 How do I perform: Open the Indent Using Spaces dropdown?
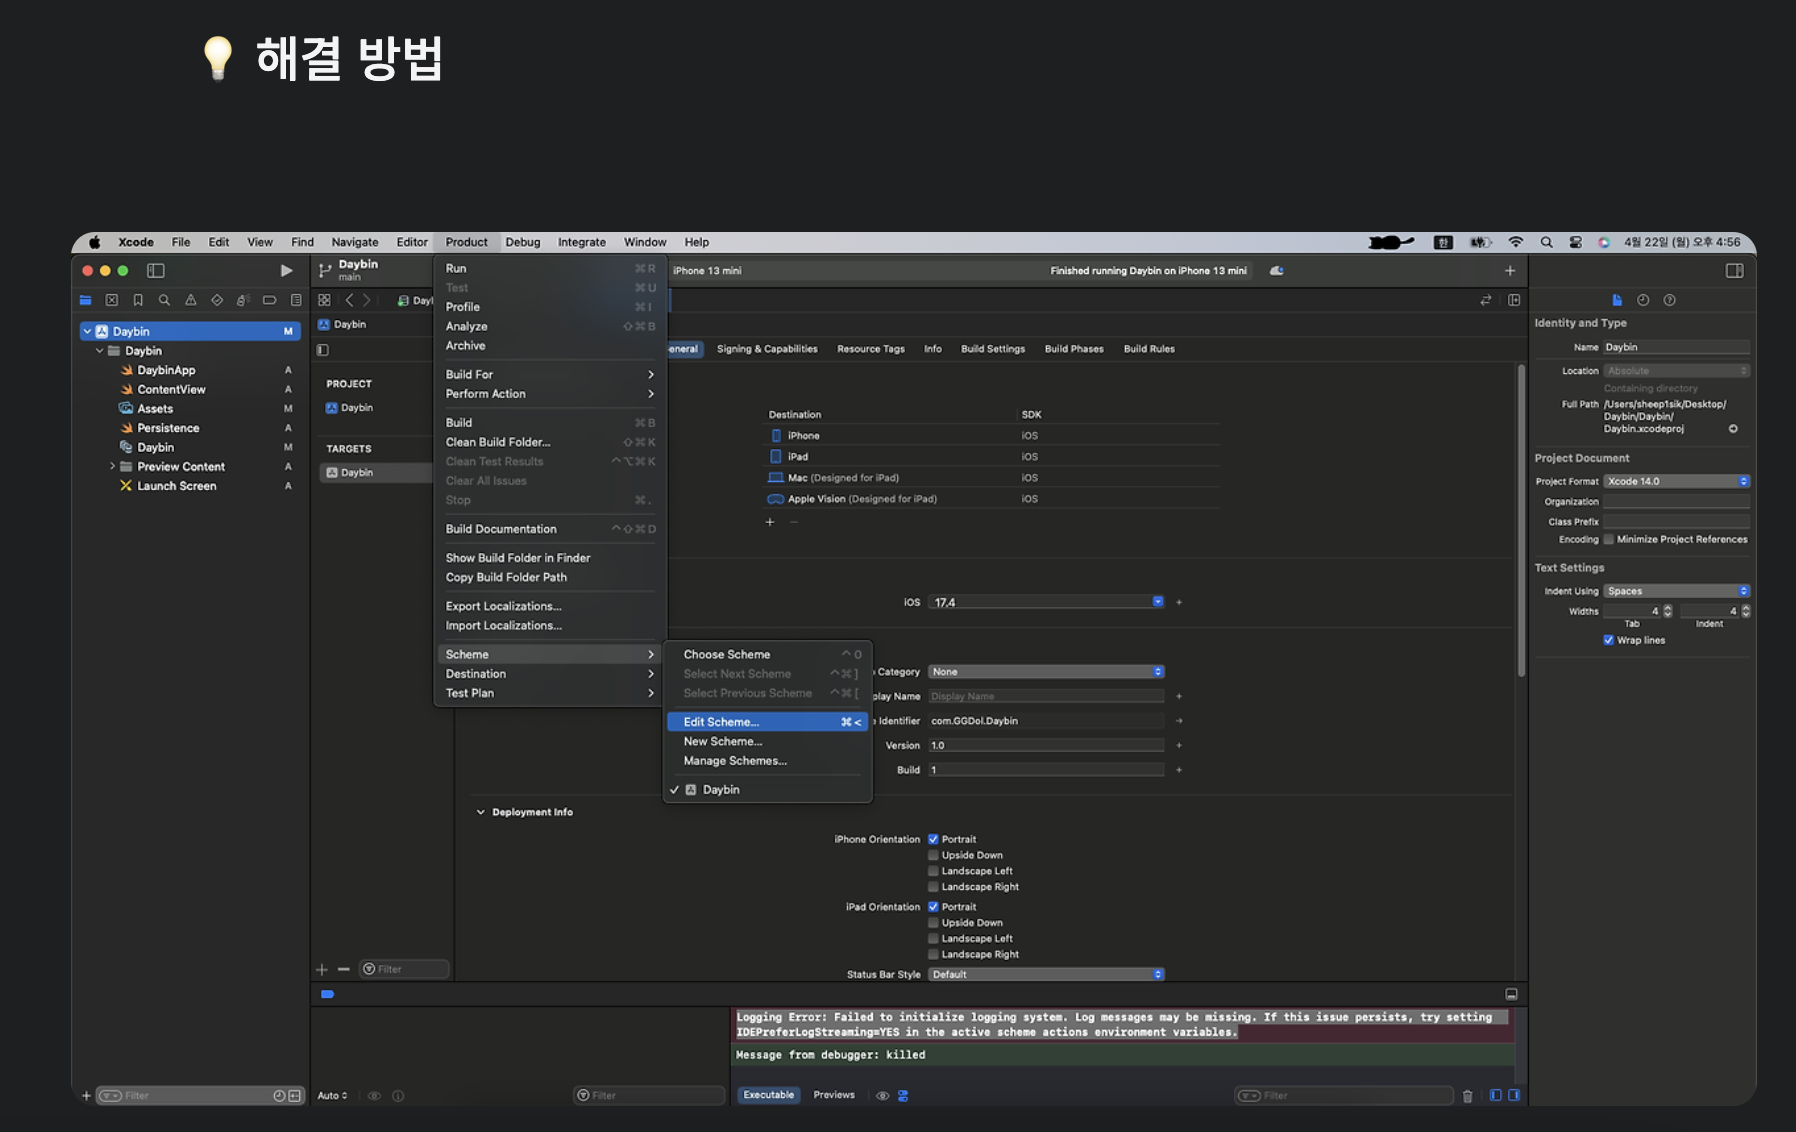[1677, 591]
